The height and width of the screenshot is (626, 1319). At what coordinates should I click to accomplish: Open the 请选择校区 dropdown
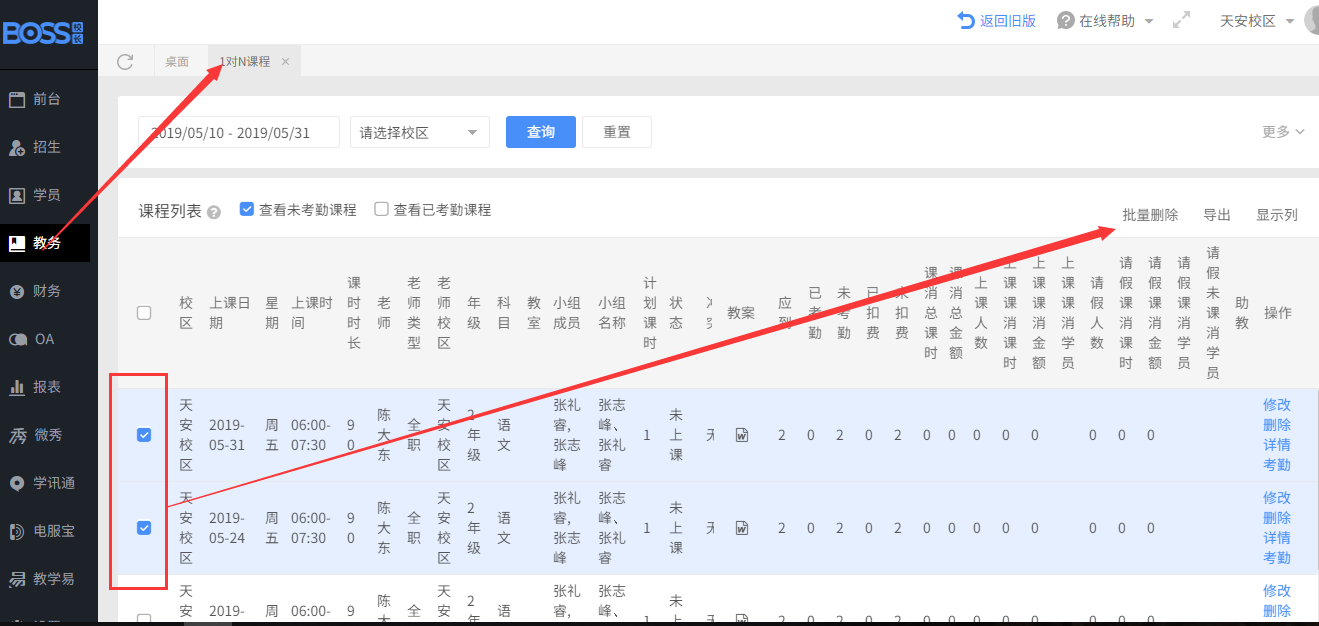tap(420, 132)
